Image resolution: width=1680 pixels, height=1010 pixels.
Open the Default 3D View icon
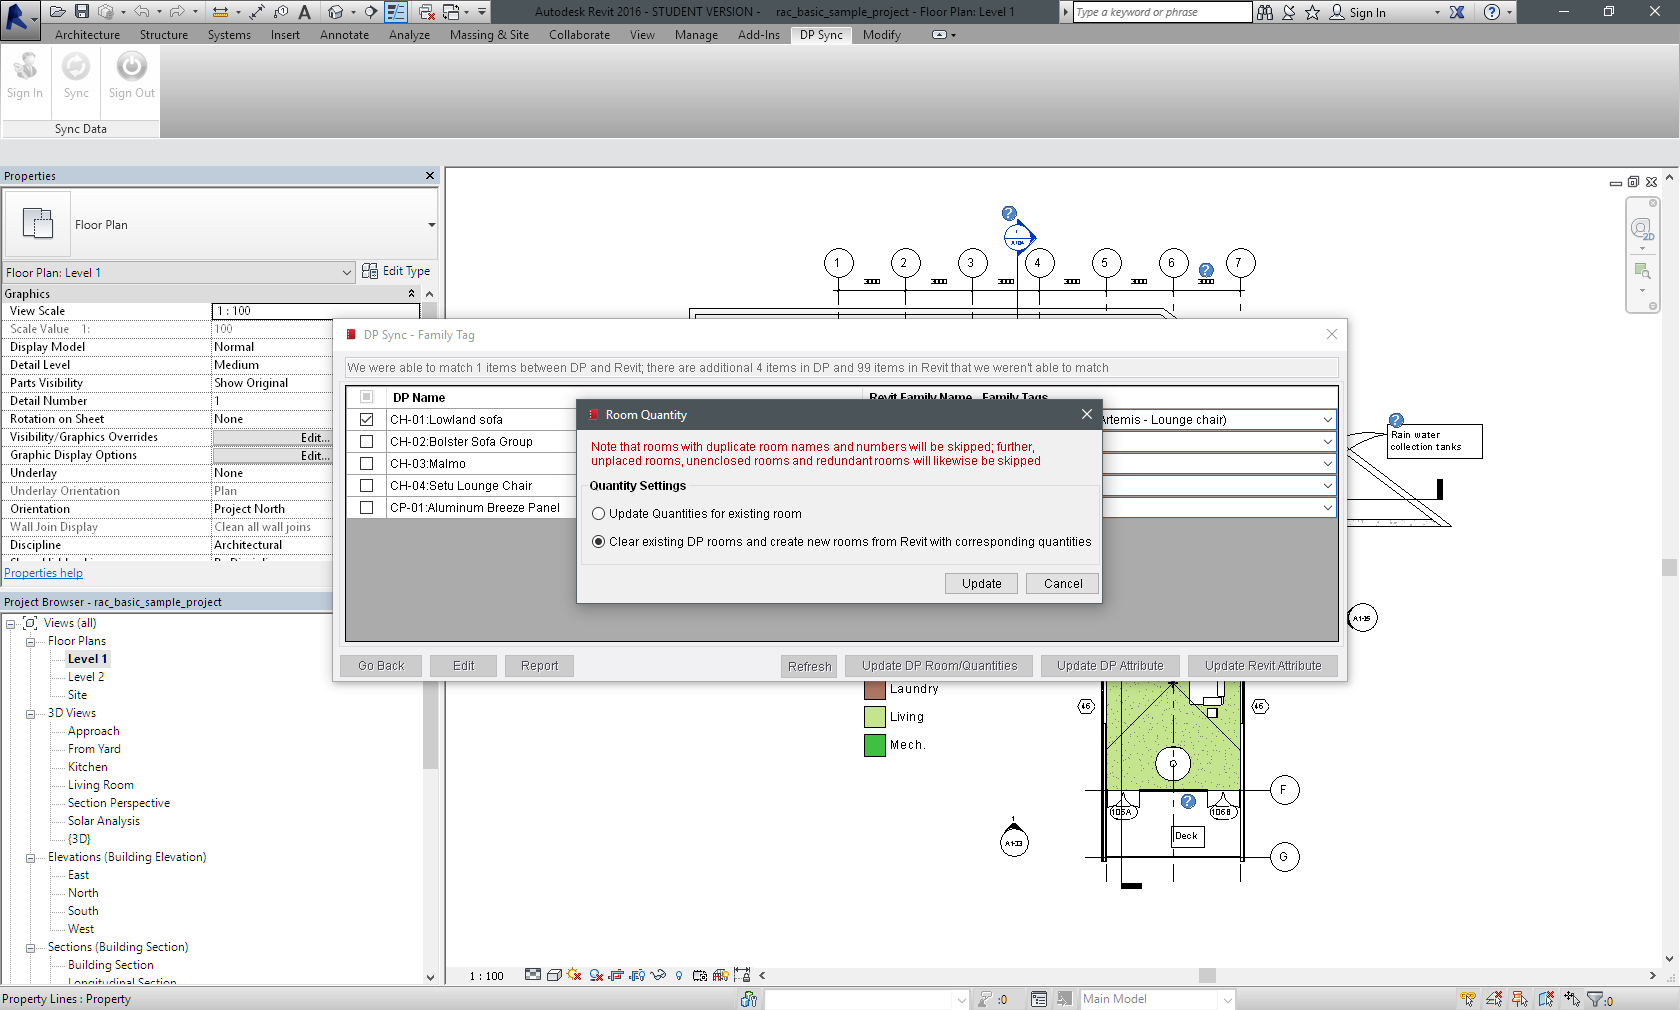(x=336, y=12)
